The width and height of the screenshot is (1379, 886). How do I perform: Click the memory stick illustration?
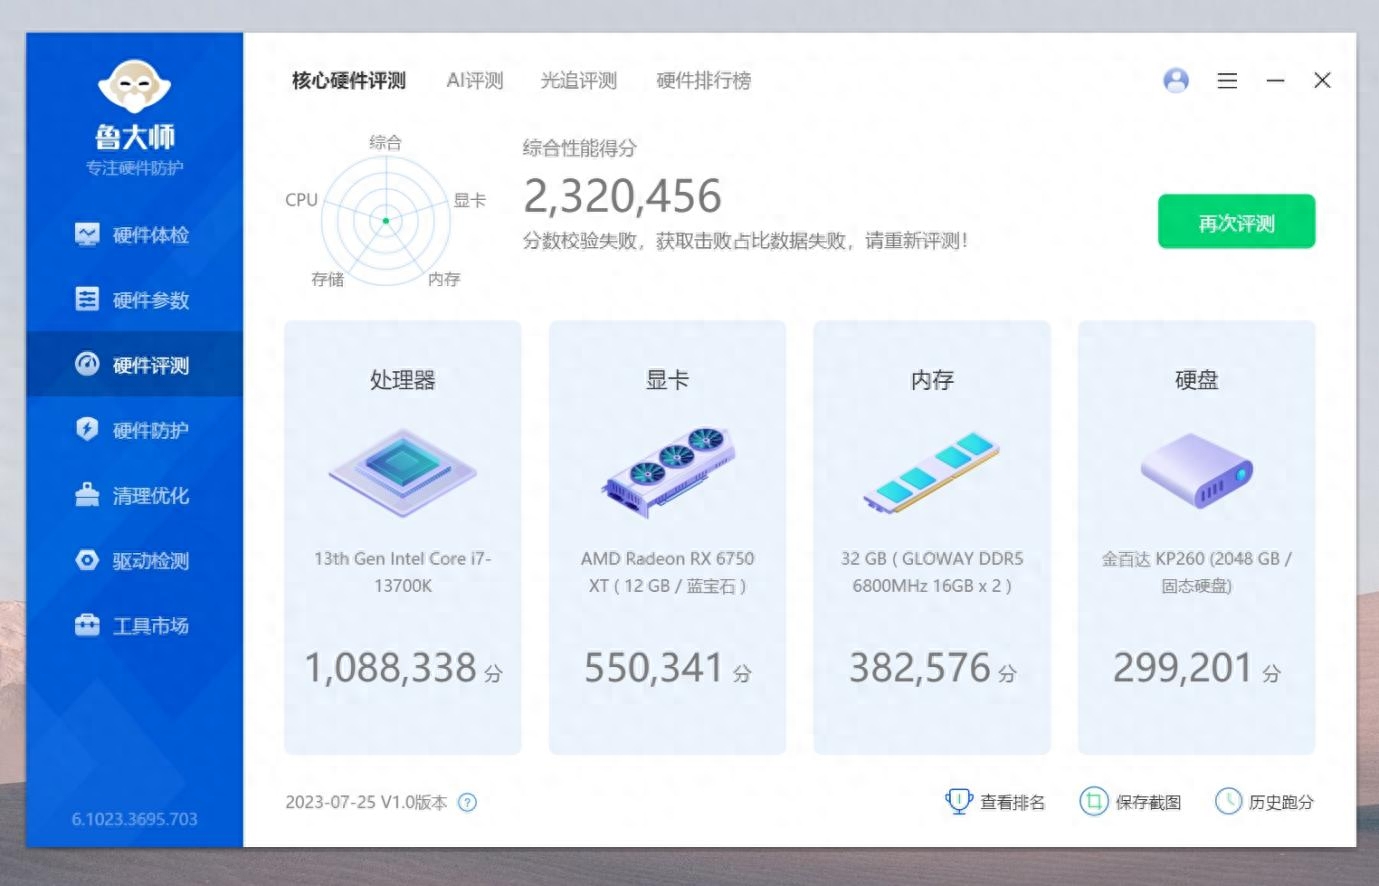tap(932, 473)
